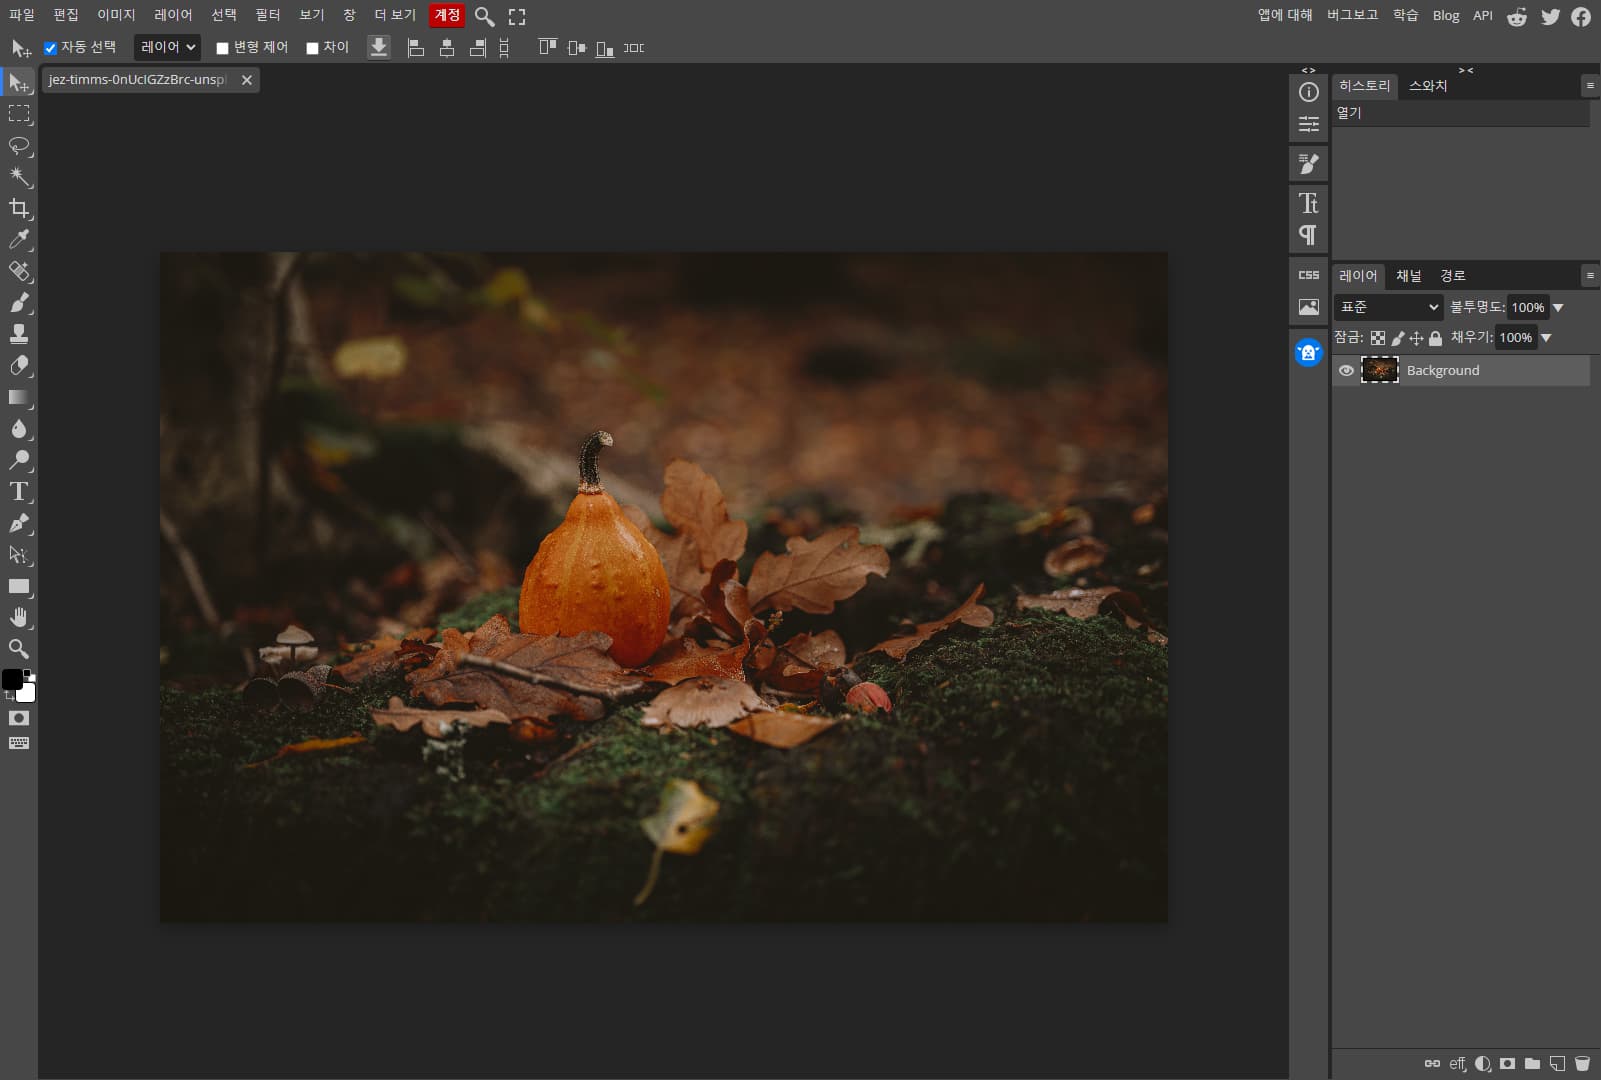
Task: Select the Rectangle shape tool
Action: (19, 586)
